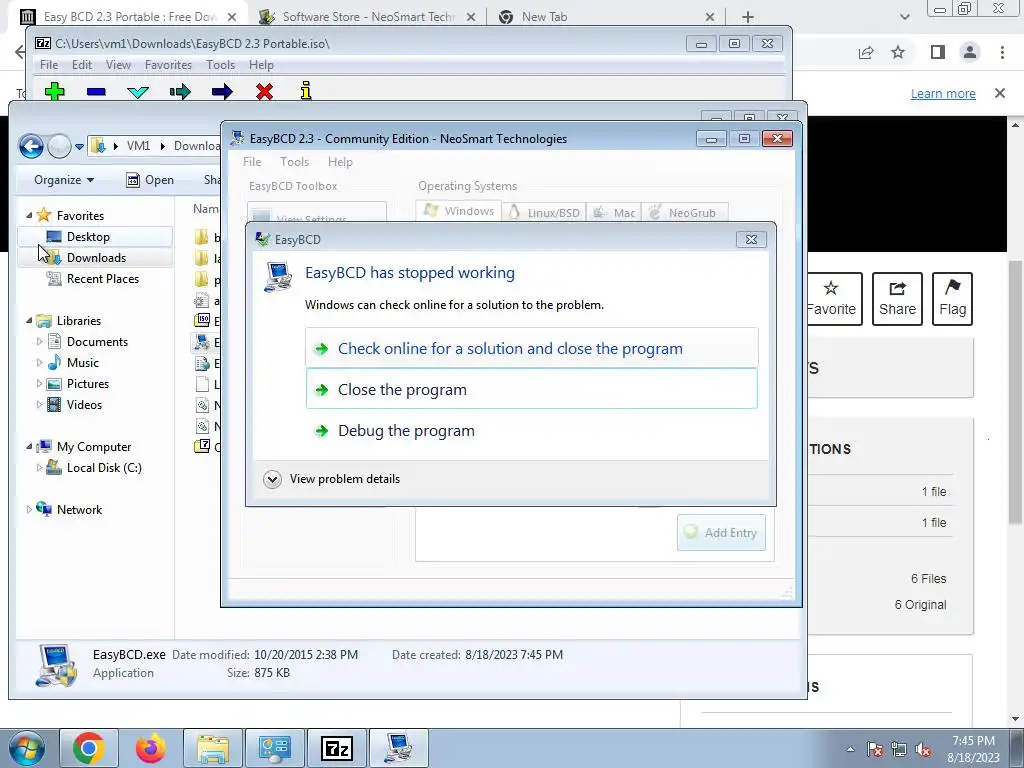Choose Check online for a solution option
The height and width of the screenshot is (768, 1024).
532,348
